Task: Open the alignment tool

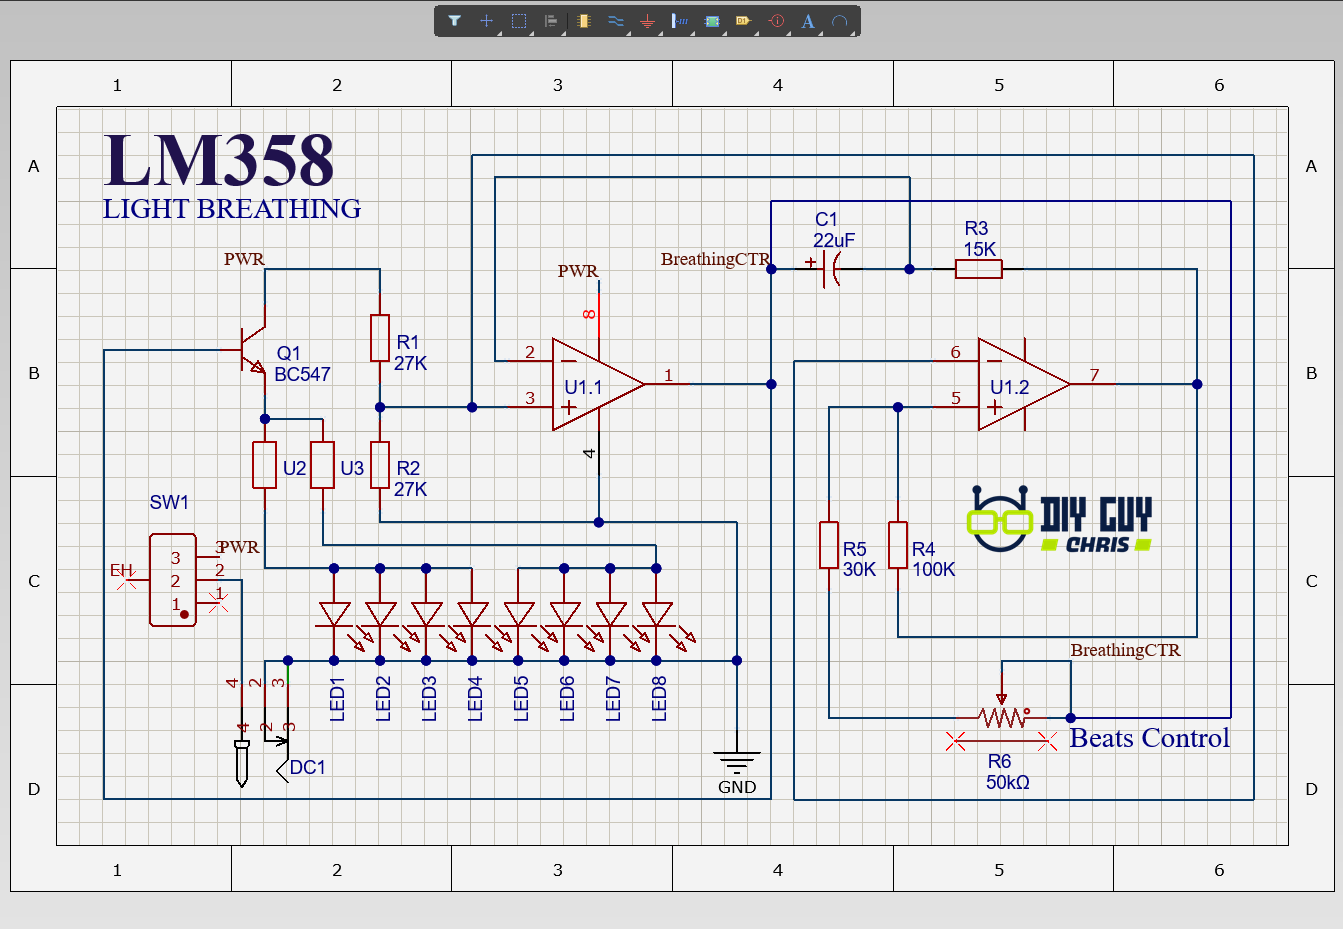Action: point(551,20)
